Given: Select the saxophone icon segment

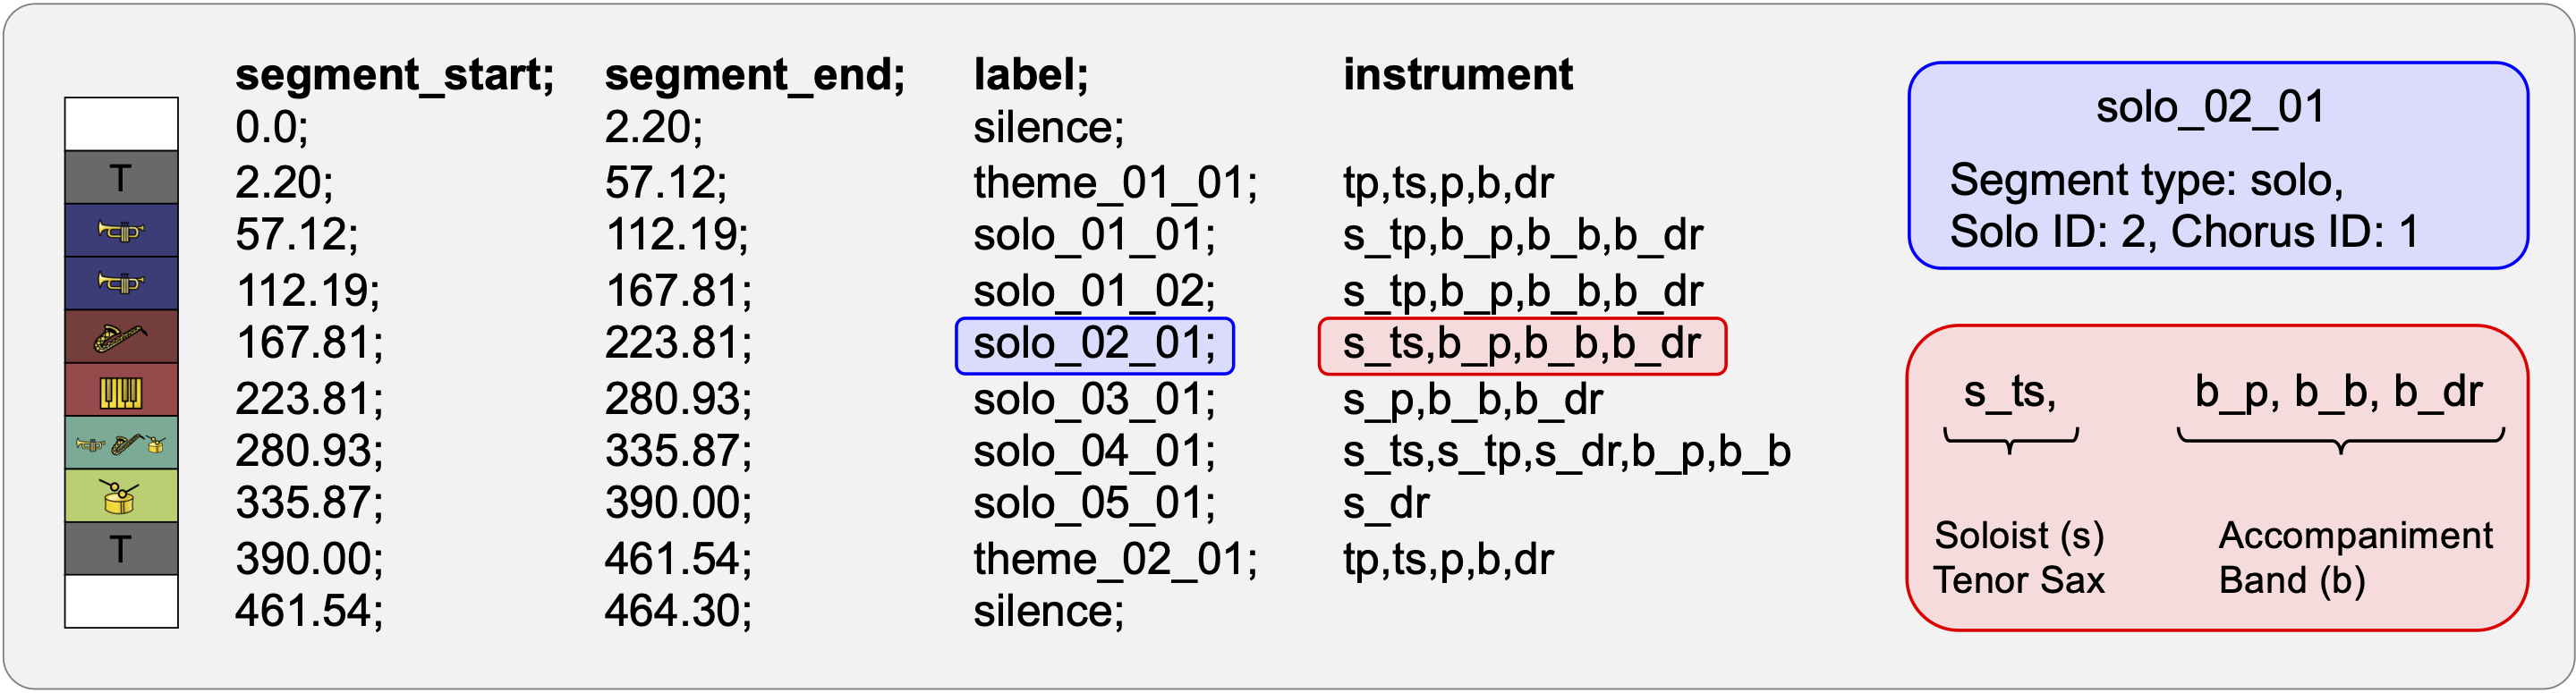Looking at the screenshot, I should pyautogui.click(x=121, y=337).
